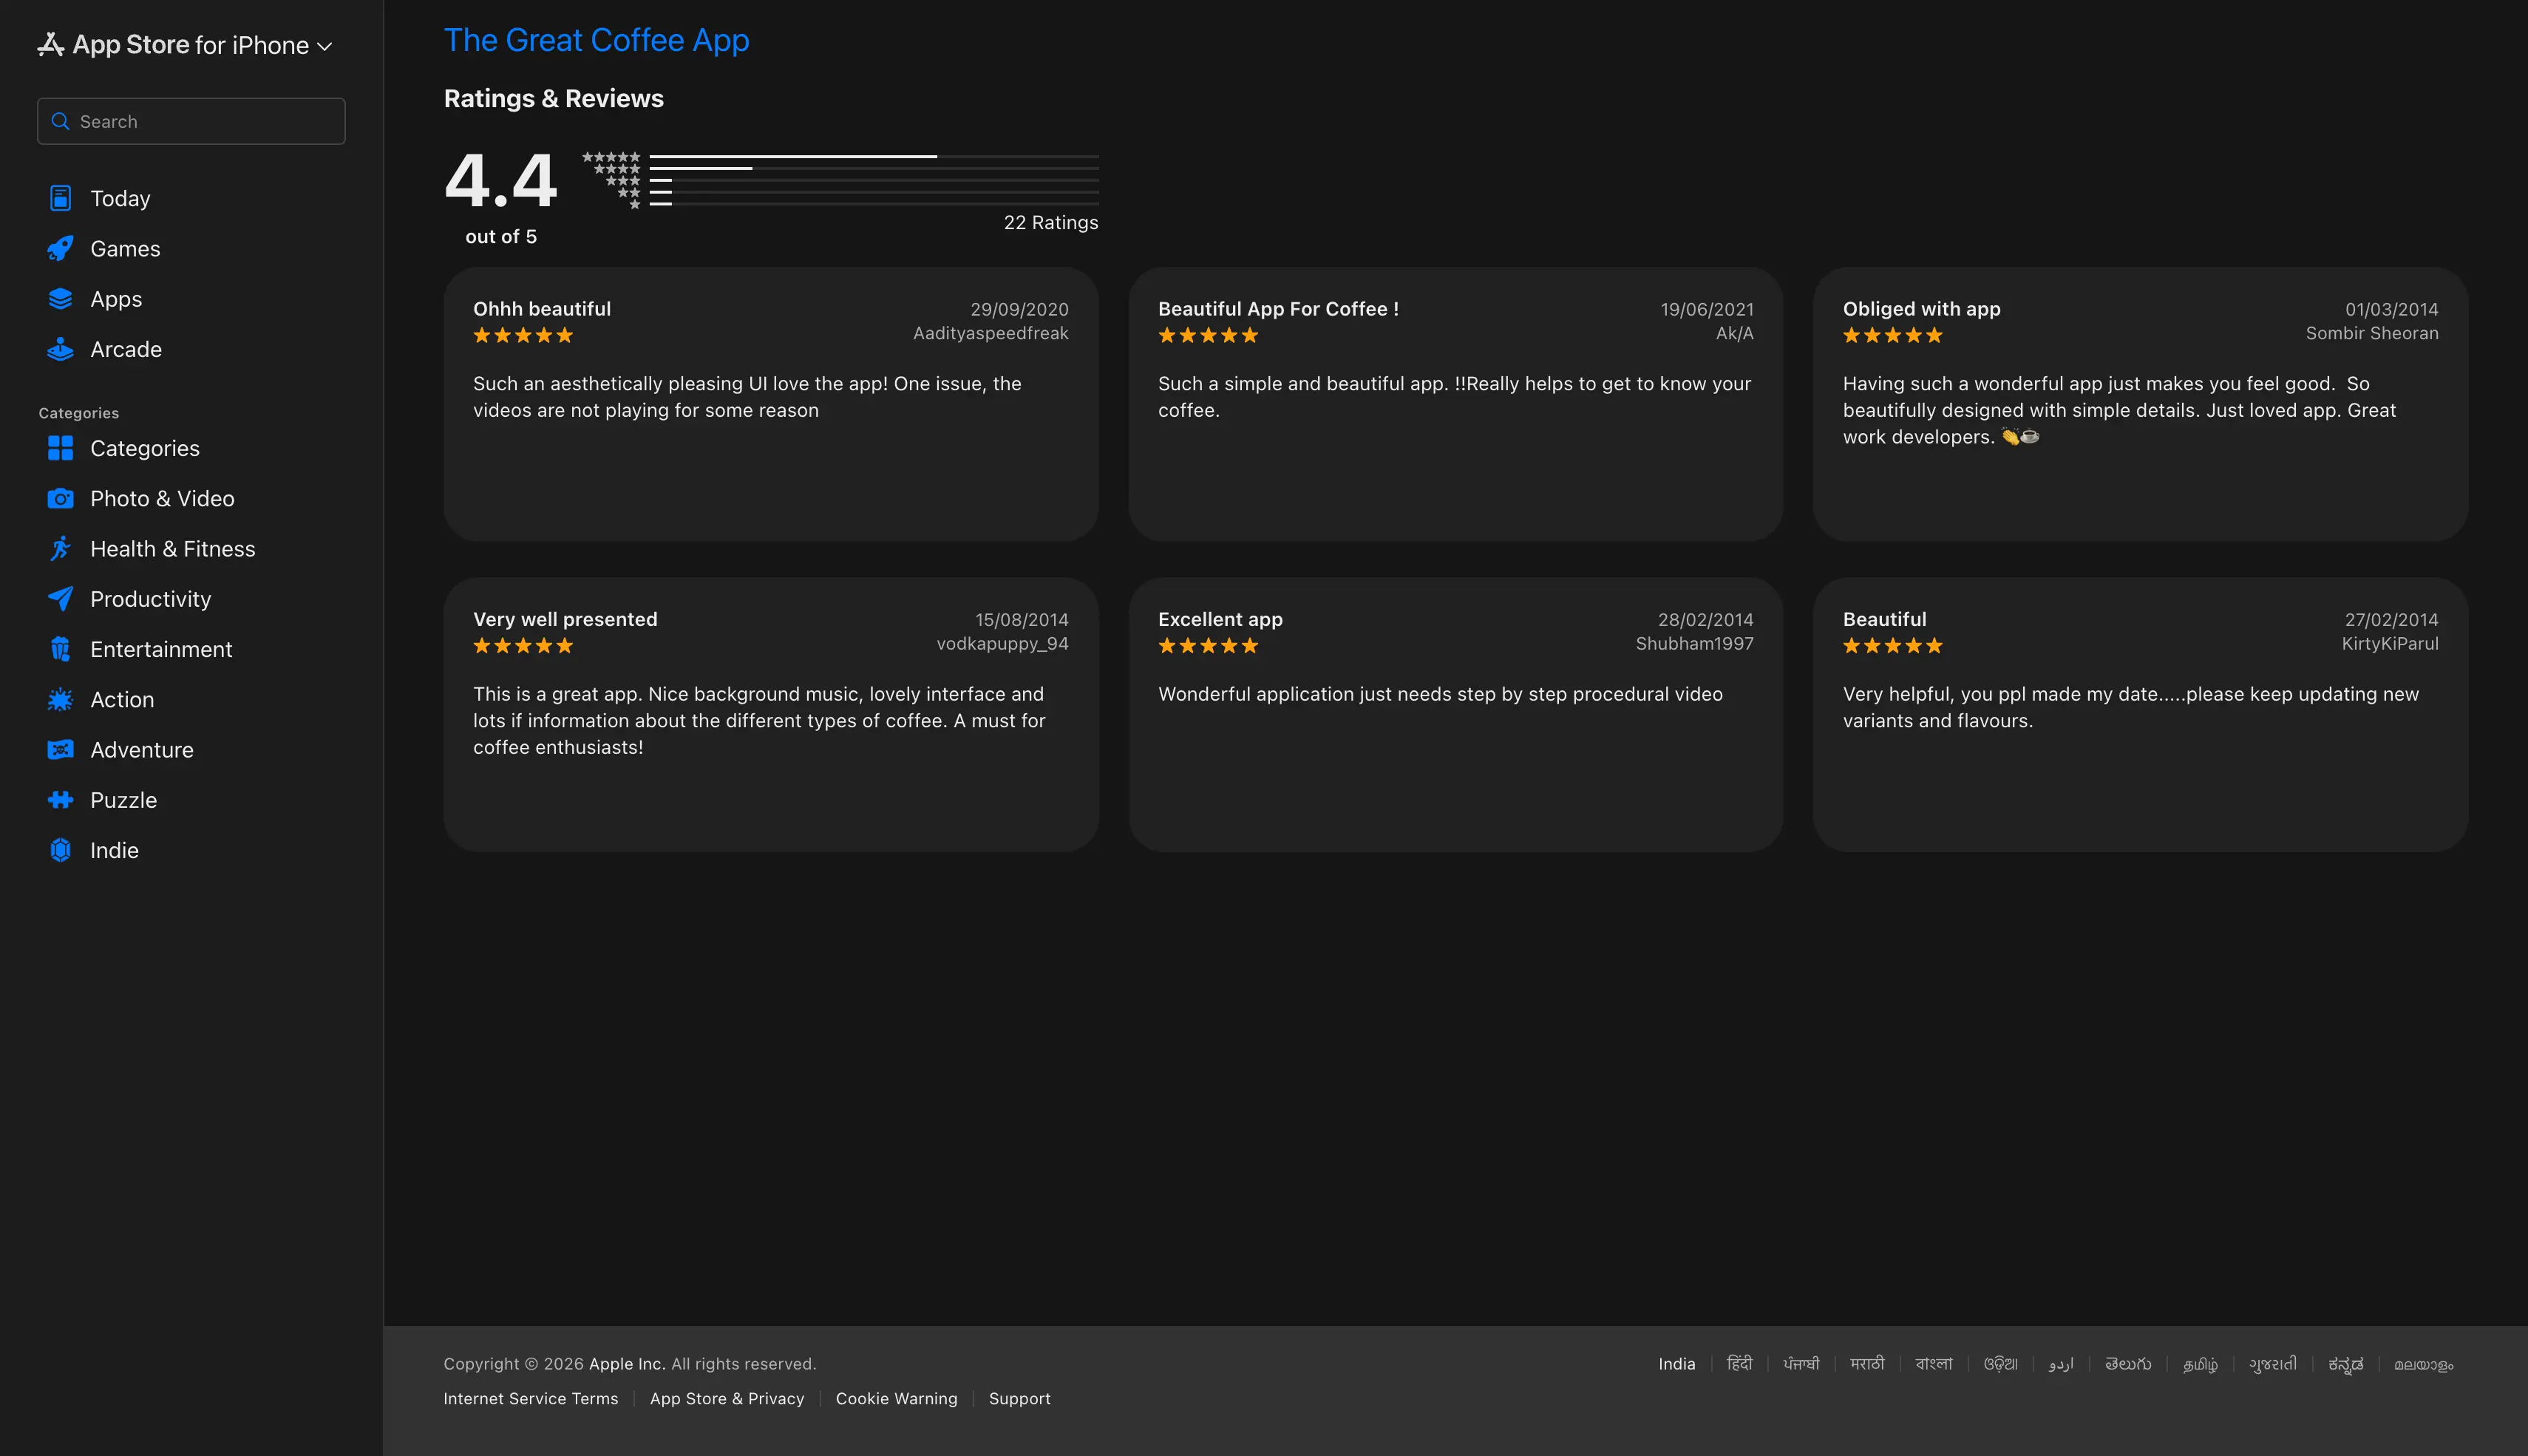This screenshot has width=2528, height=1456.
Task: Click "Obliged with app" review title
Action: (x=1922, y=309)
